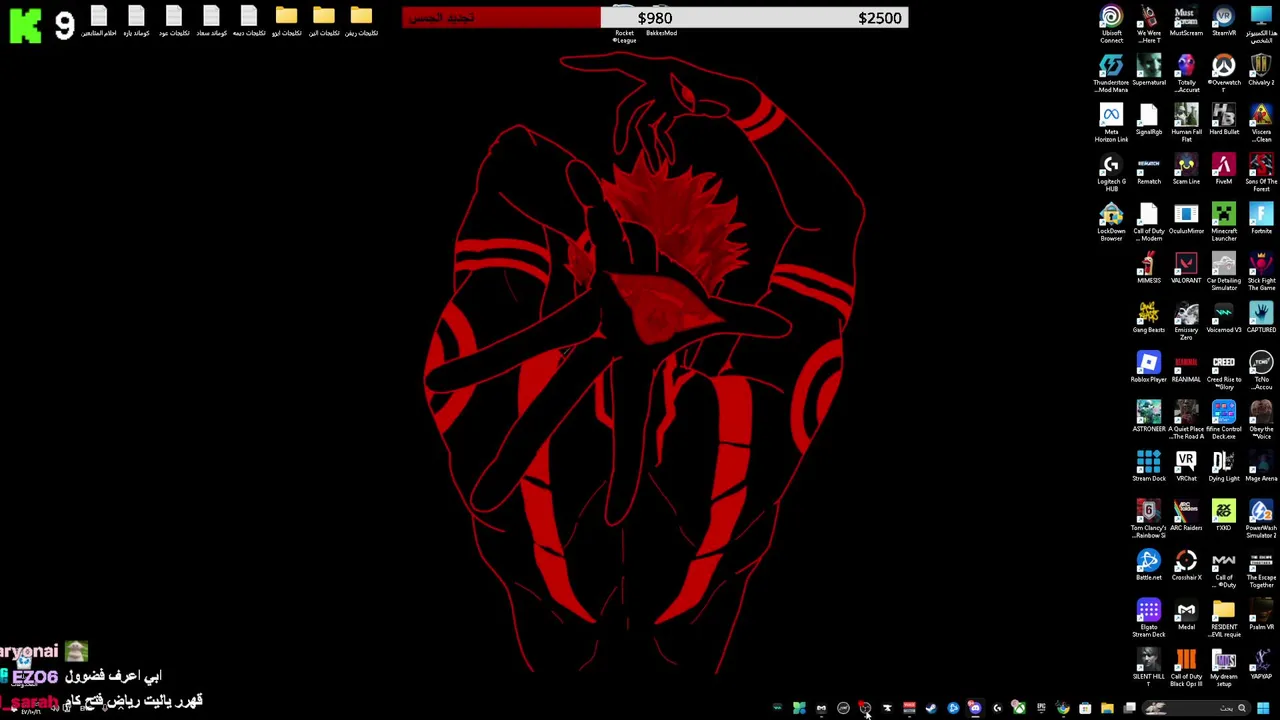Open the YAPYAP desktop icon
This screenshot has height=720, width=1280.
tap(1261, 665)
